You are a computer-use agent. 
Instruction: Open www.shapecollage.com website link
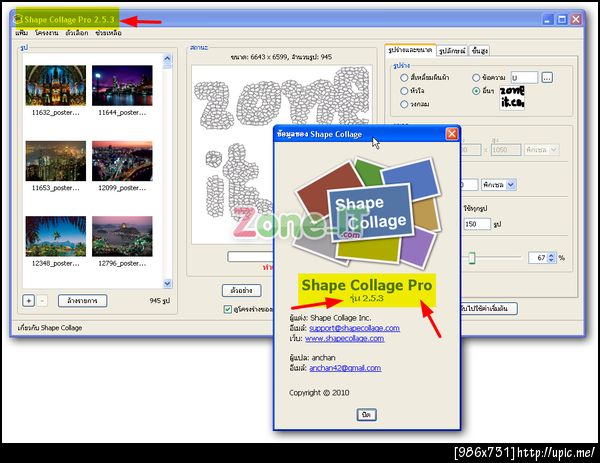pyautogui.click(x=344, y=338)
